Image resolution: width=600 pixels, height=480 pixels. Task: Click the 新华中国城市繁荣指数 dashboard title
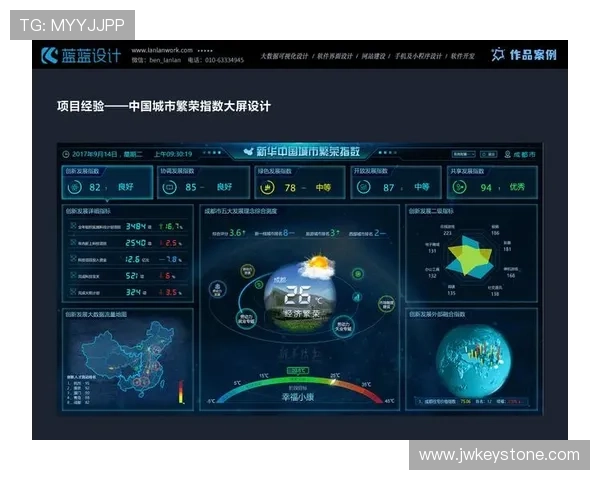(x=308, y=152)
